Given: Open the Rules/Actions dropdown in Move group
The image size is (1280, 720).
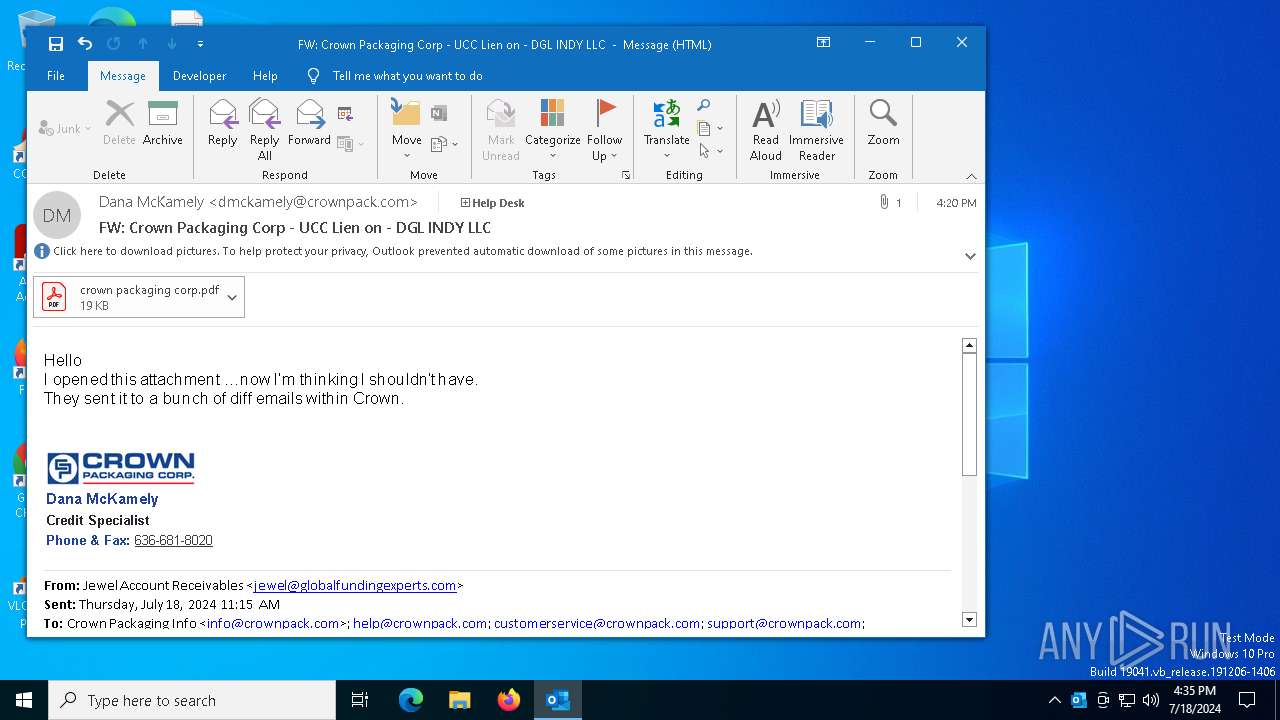Looking at the screenshot, I should point(444,144).
